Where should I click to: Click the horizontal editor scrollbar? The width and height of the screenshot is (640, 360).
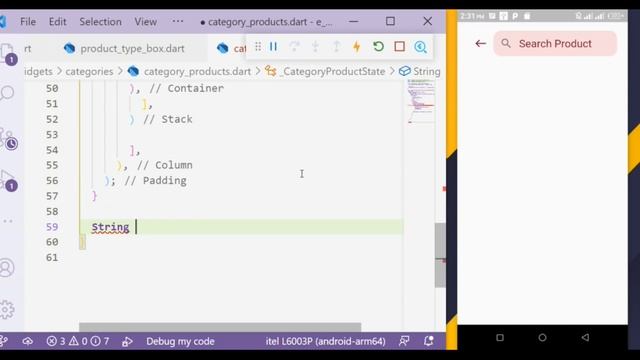point(220,327)
